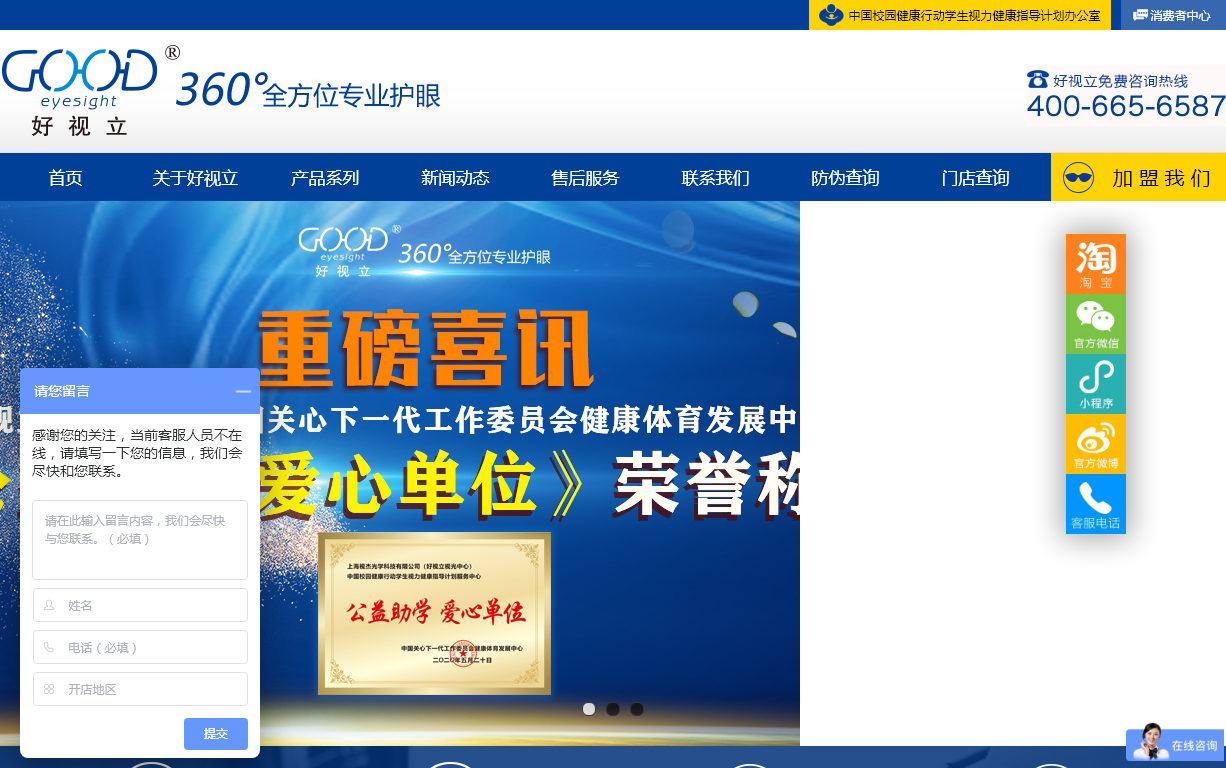Click the telephone icon beside 好视立免费咨询热线
1226x768 pixels.
[x=1037, y=80]
